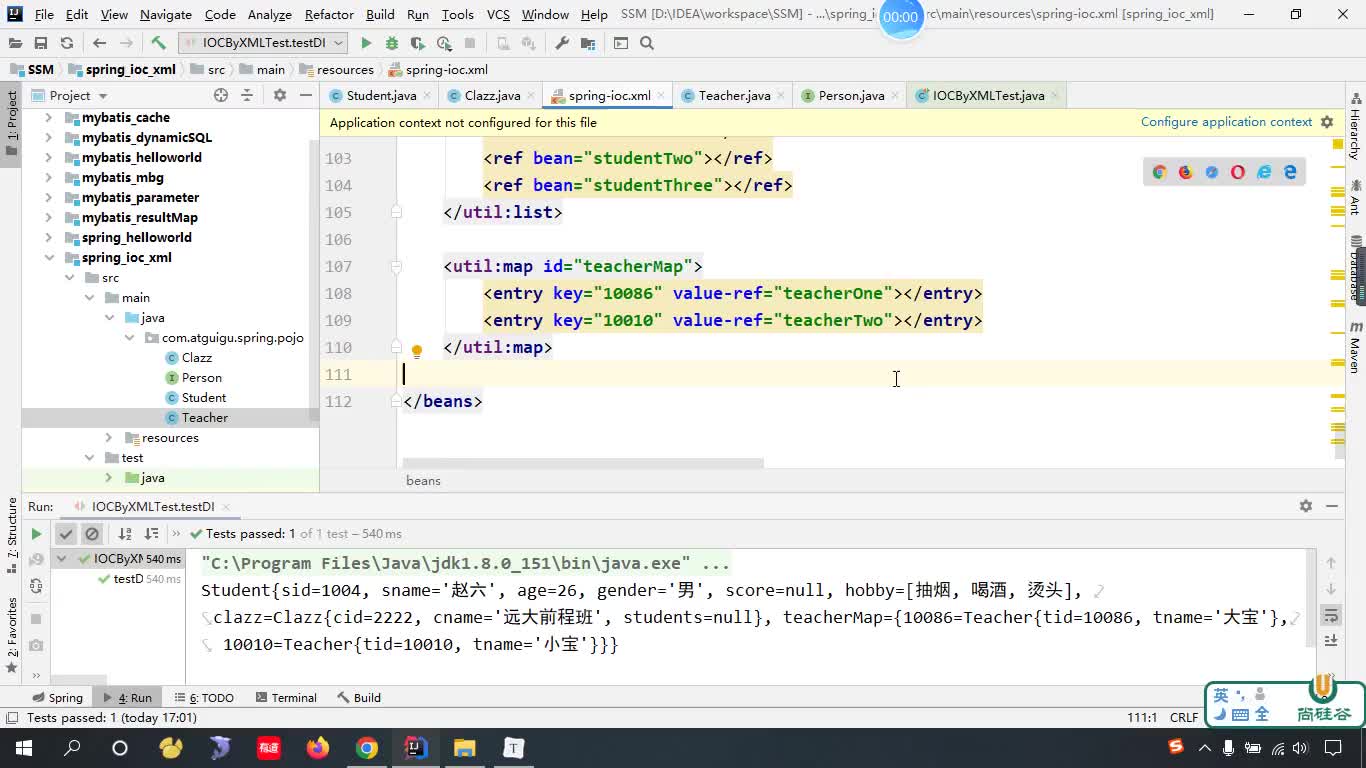This screenshot has width=1366, height=768.
Task: Open Chrome from Windows taskbar
Action: click(x=367, y=748)
